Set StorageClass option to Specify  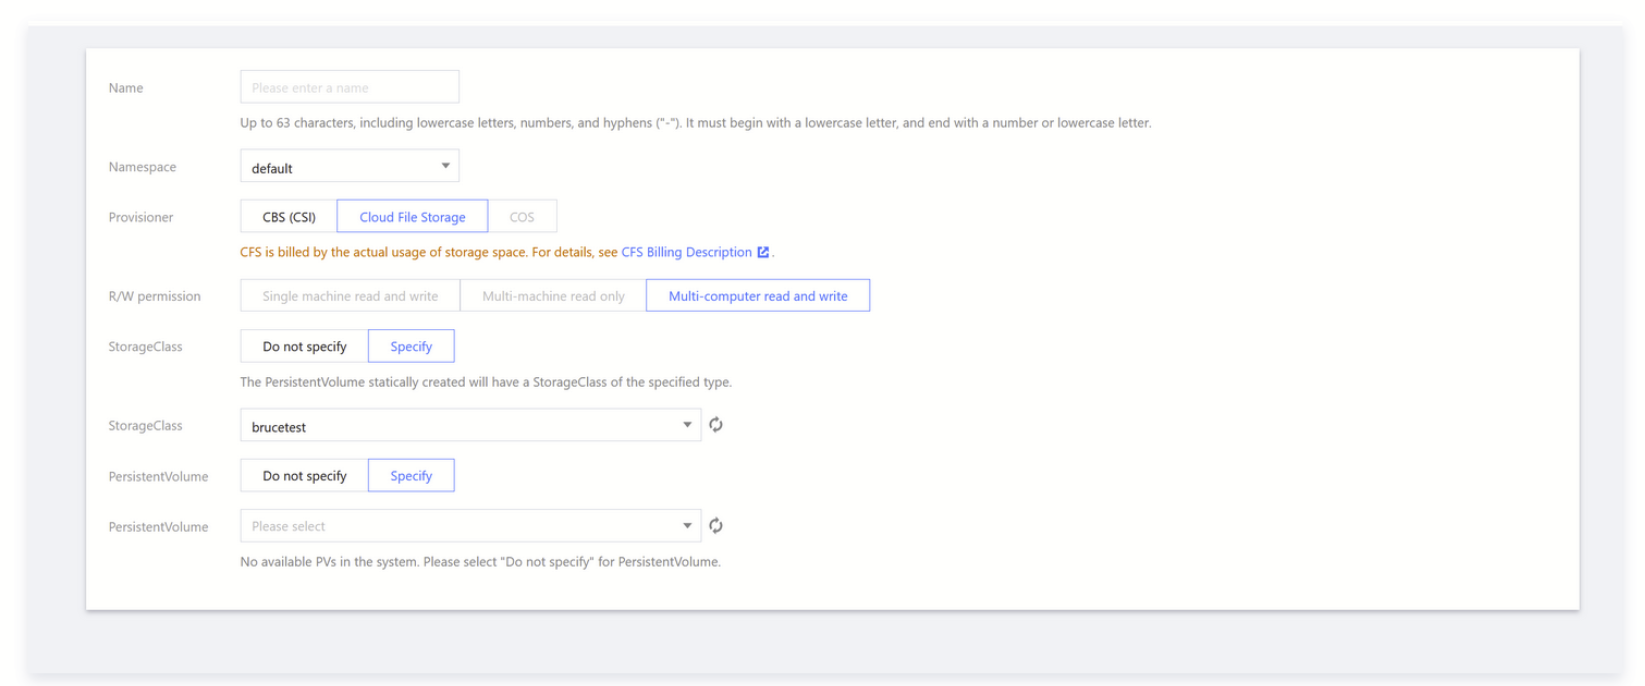click(411, 346)
